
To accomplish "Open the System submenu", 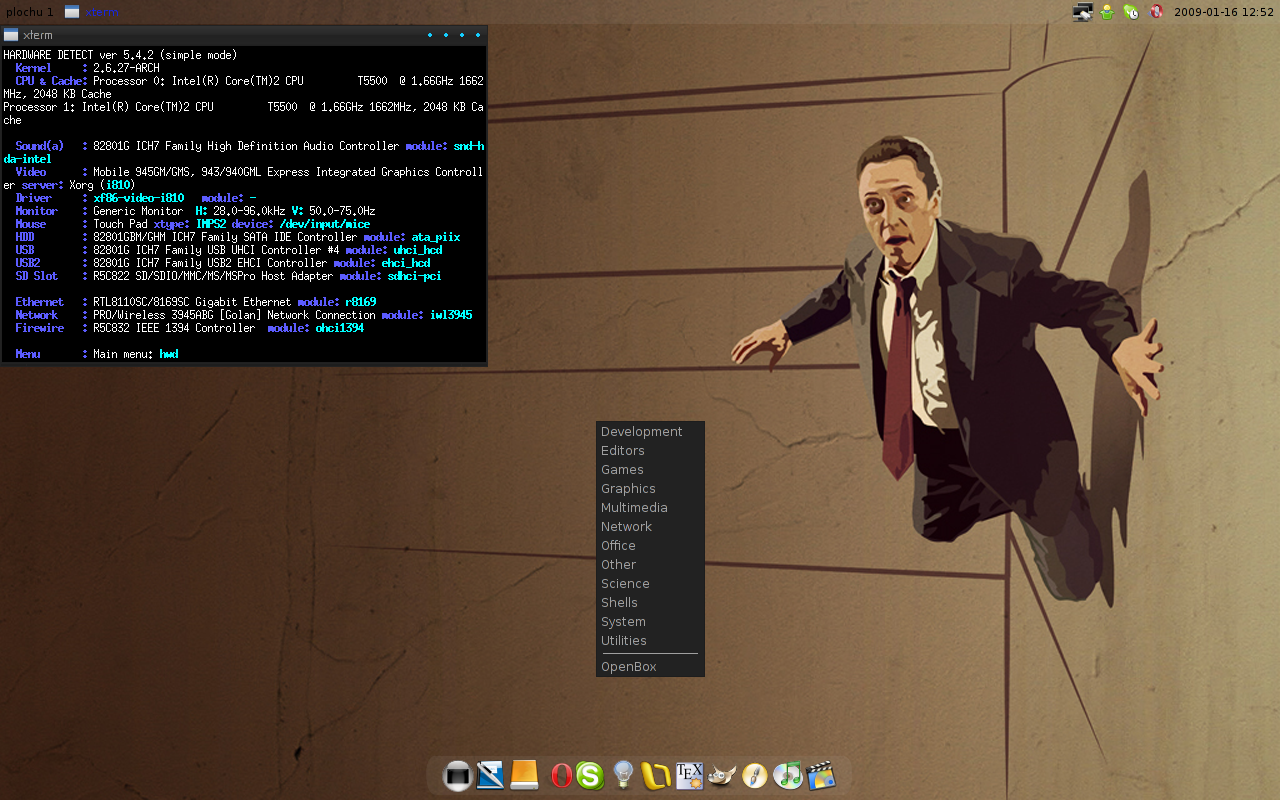I will click(x=650, y=622).
